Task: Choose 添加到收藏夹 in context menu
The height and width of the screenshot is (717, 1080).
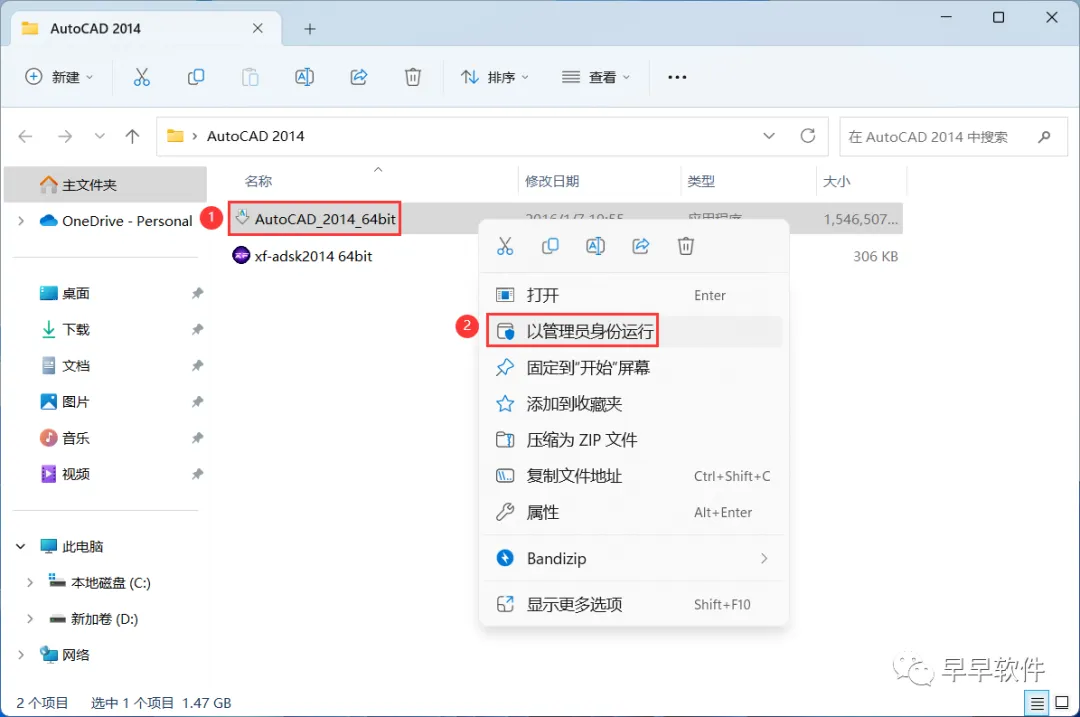Action: click(634, 404)
